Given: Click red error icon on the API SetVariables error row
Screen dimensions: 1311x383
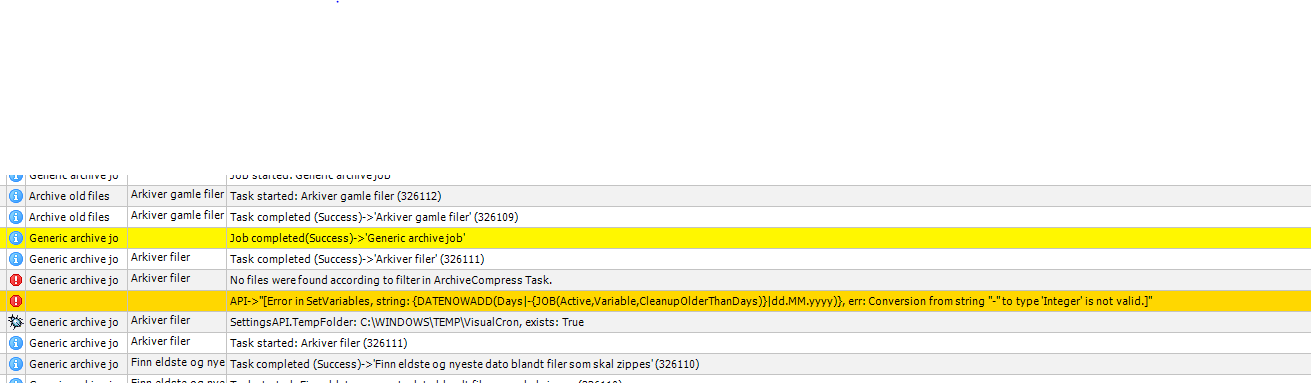Looking at the screenshot, I should pos(15,301).
